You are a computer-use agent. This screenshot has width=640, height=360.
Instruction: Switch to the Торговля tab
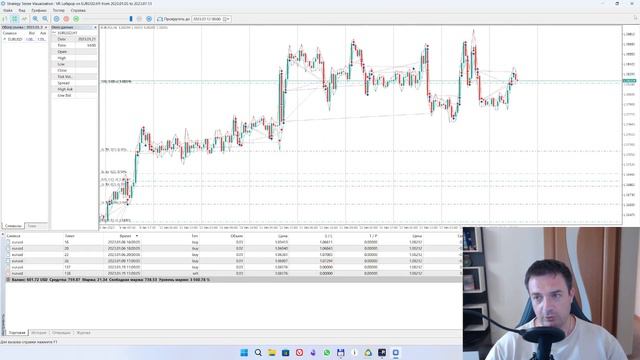(17, 333)
